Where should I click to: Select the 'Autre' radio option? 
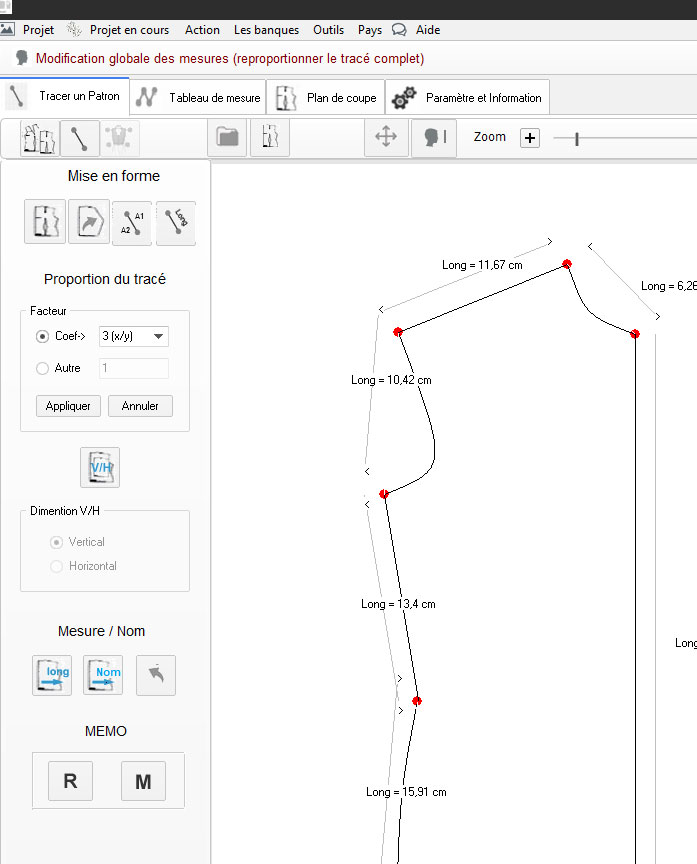click(x=42, y=368)
